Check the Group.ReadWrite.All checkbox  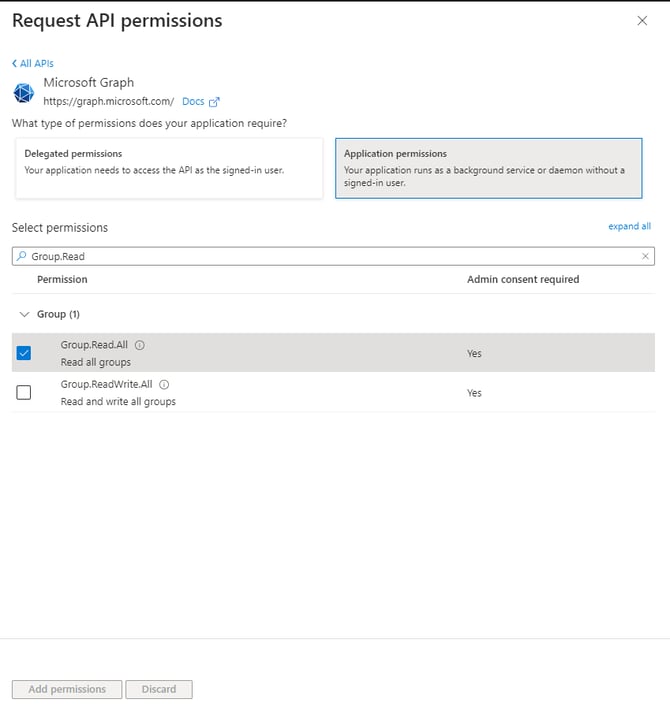pyautogui.click(x=24, y=393)
